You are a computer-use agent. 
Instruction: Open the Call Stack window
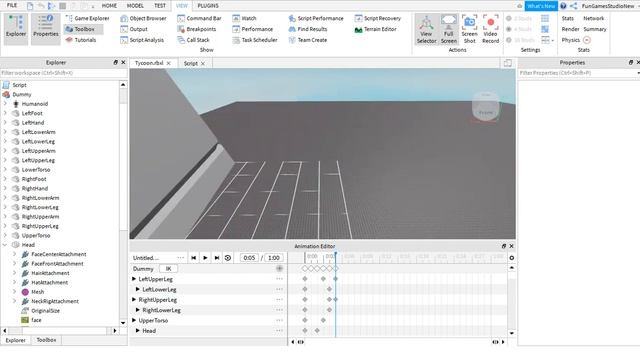click(193, 40)
